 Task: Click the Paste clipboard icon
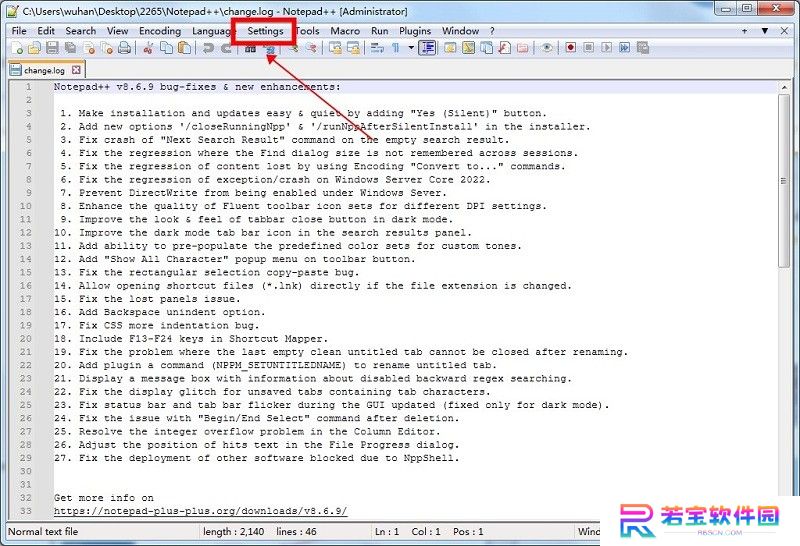click(184, 48)
